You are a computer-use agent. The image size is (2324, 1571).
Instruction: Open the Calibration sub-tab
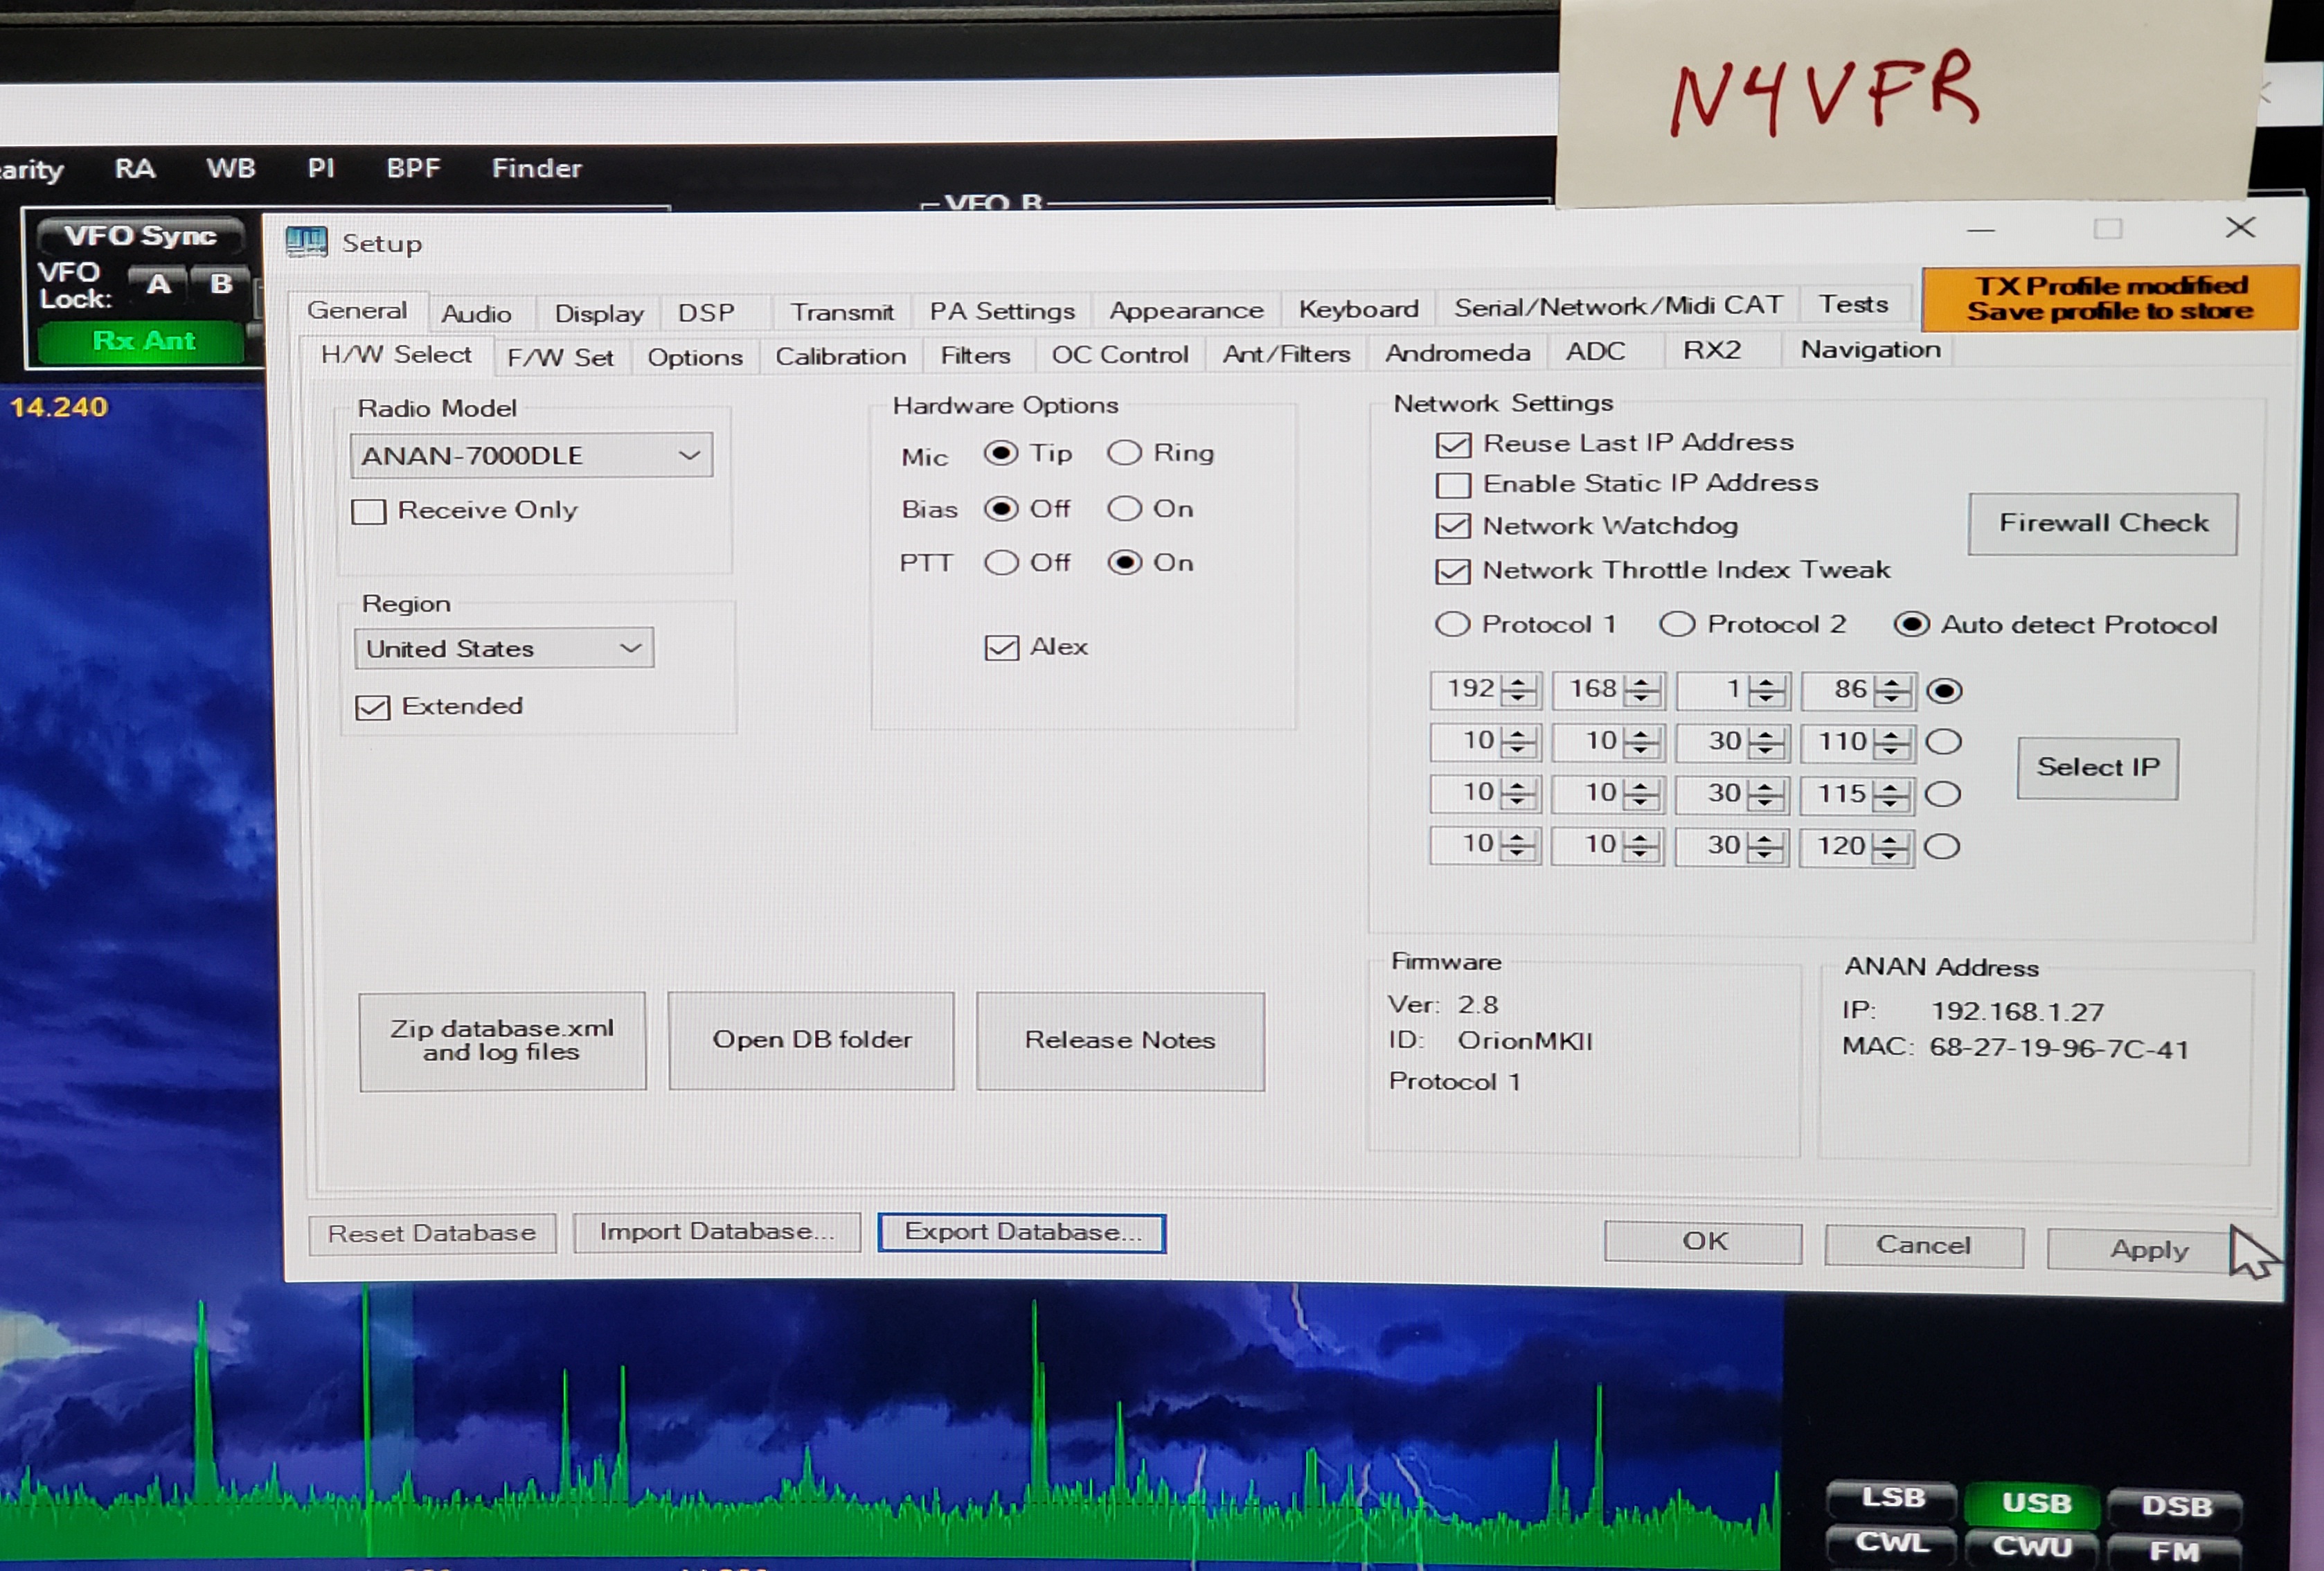(x=841, y=356)
